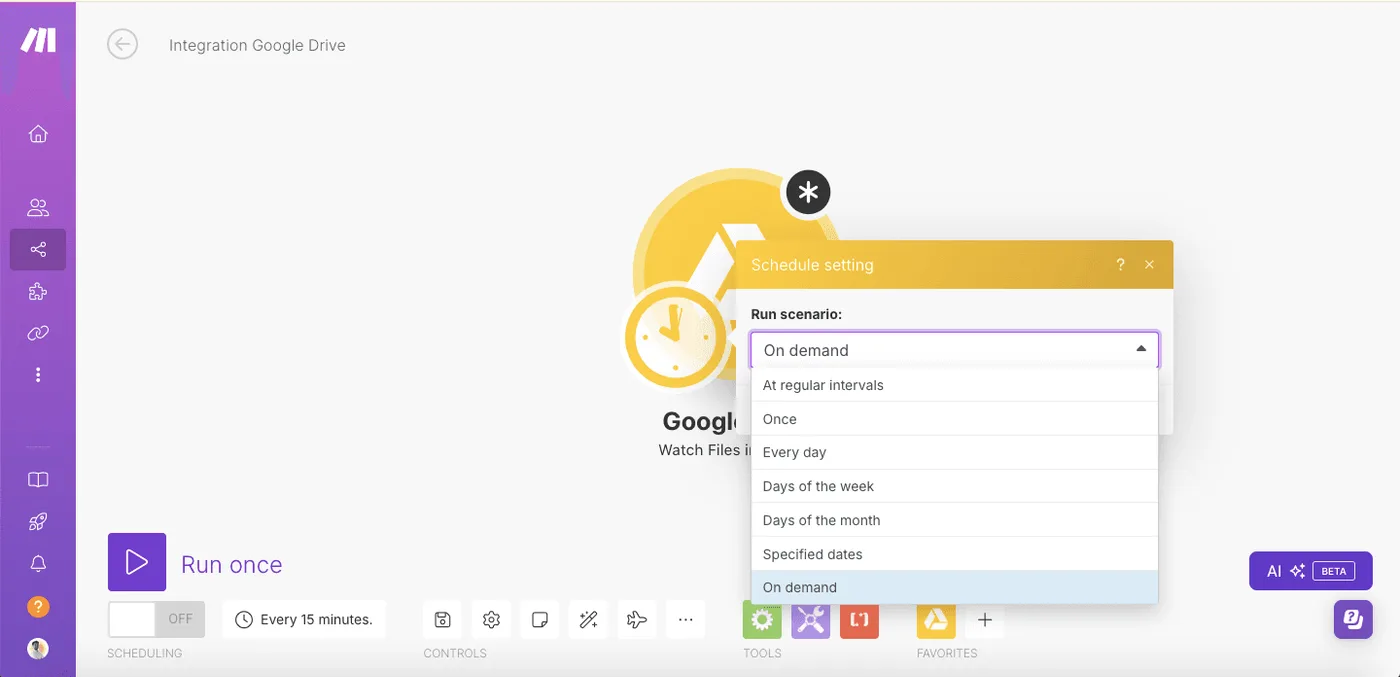Open the Every 15 minutes schedule setting
Image resolution: width=1400 pixels, height=677 pixels.
pyautogui.click(x=304, y=620)
